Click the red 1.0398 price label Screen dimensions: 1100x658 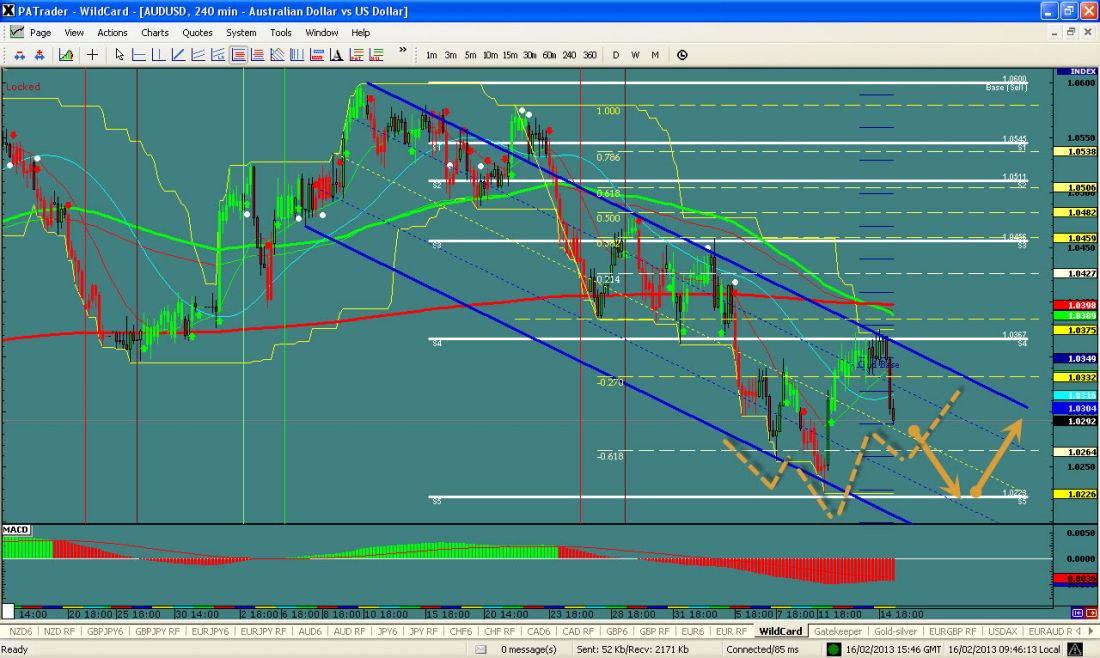[1081, 305]
